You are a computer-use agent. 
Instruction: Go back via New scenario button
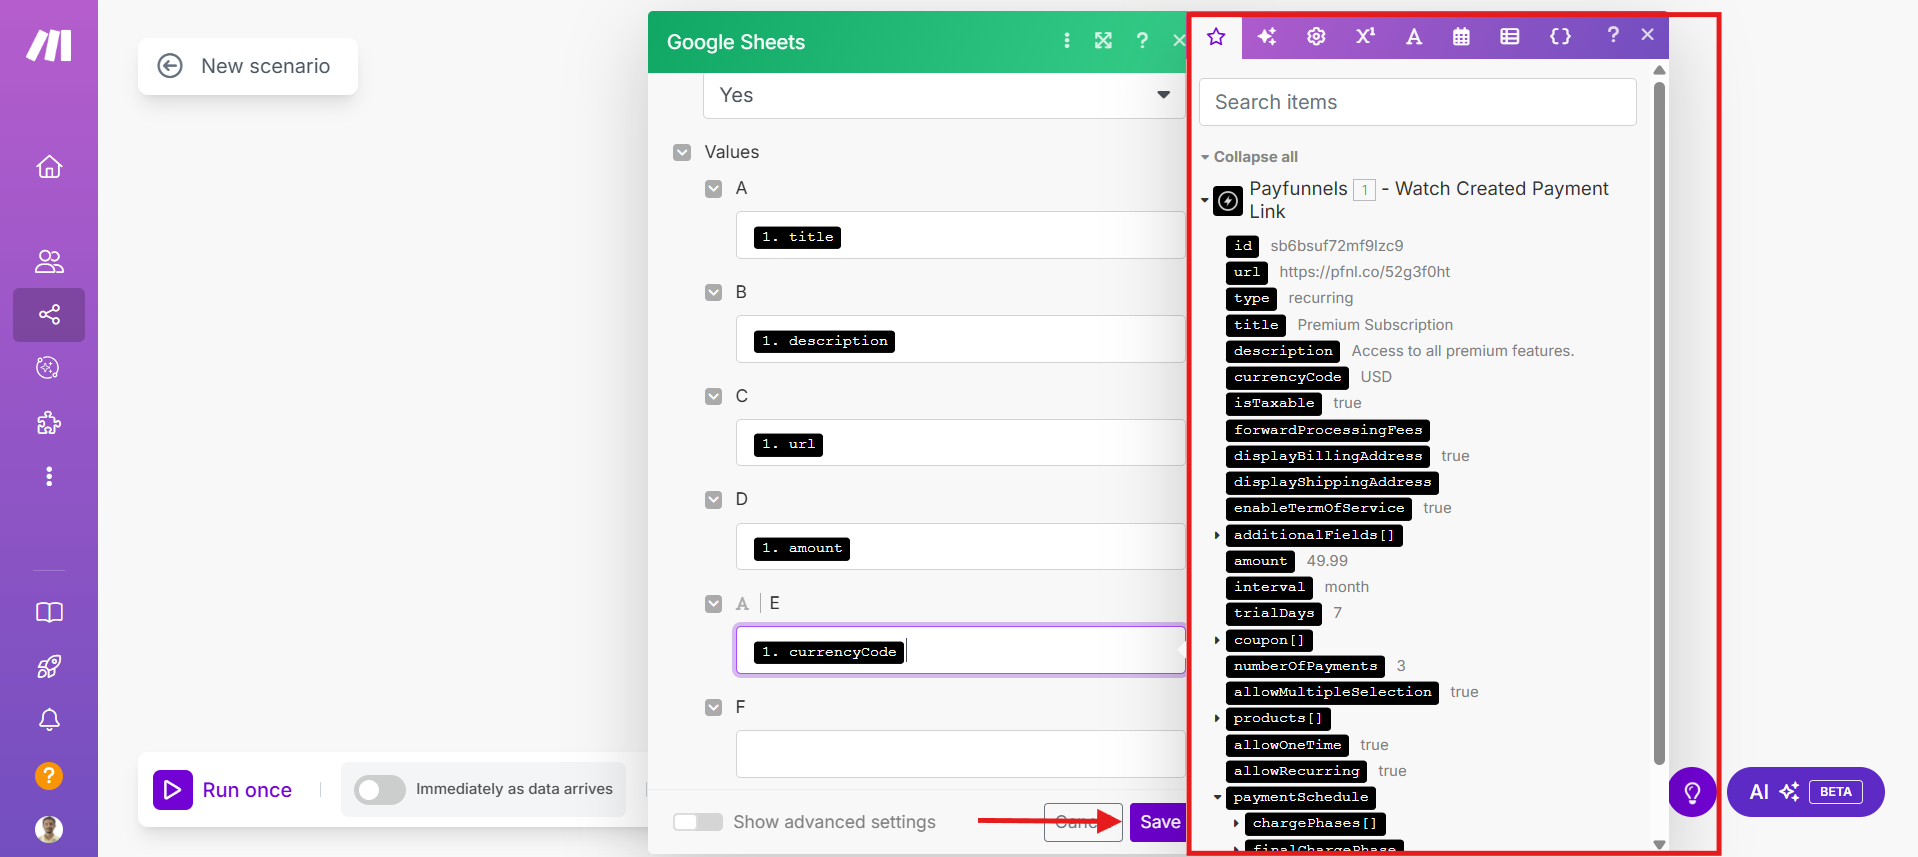coord(248,66)
